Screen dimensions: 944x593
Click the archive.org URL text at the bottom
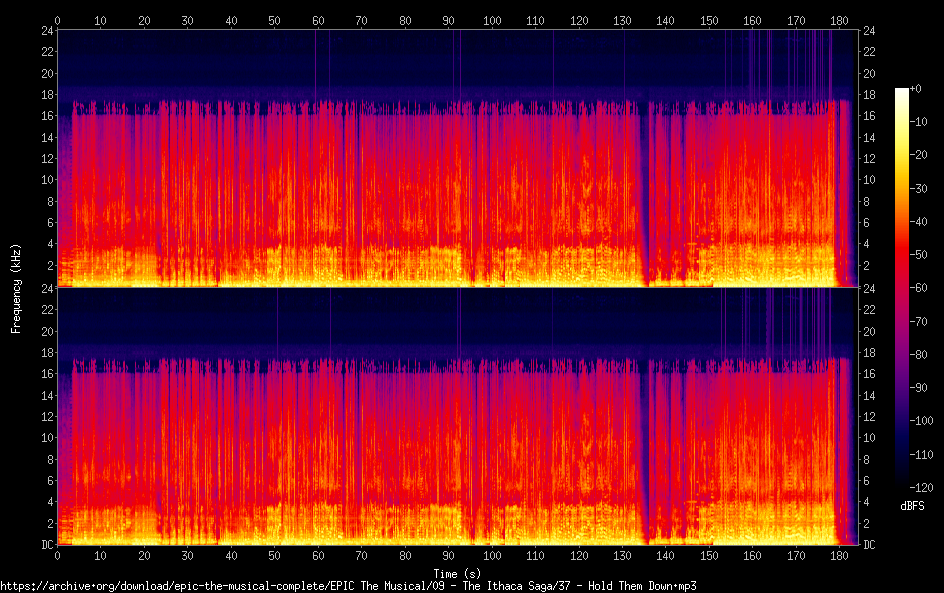(x=348, y=586)
